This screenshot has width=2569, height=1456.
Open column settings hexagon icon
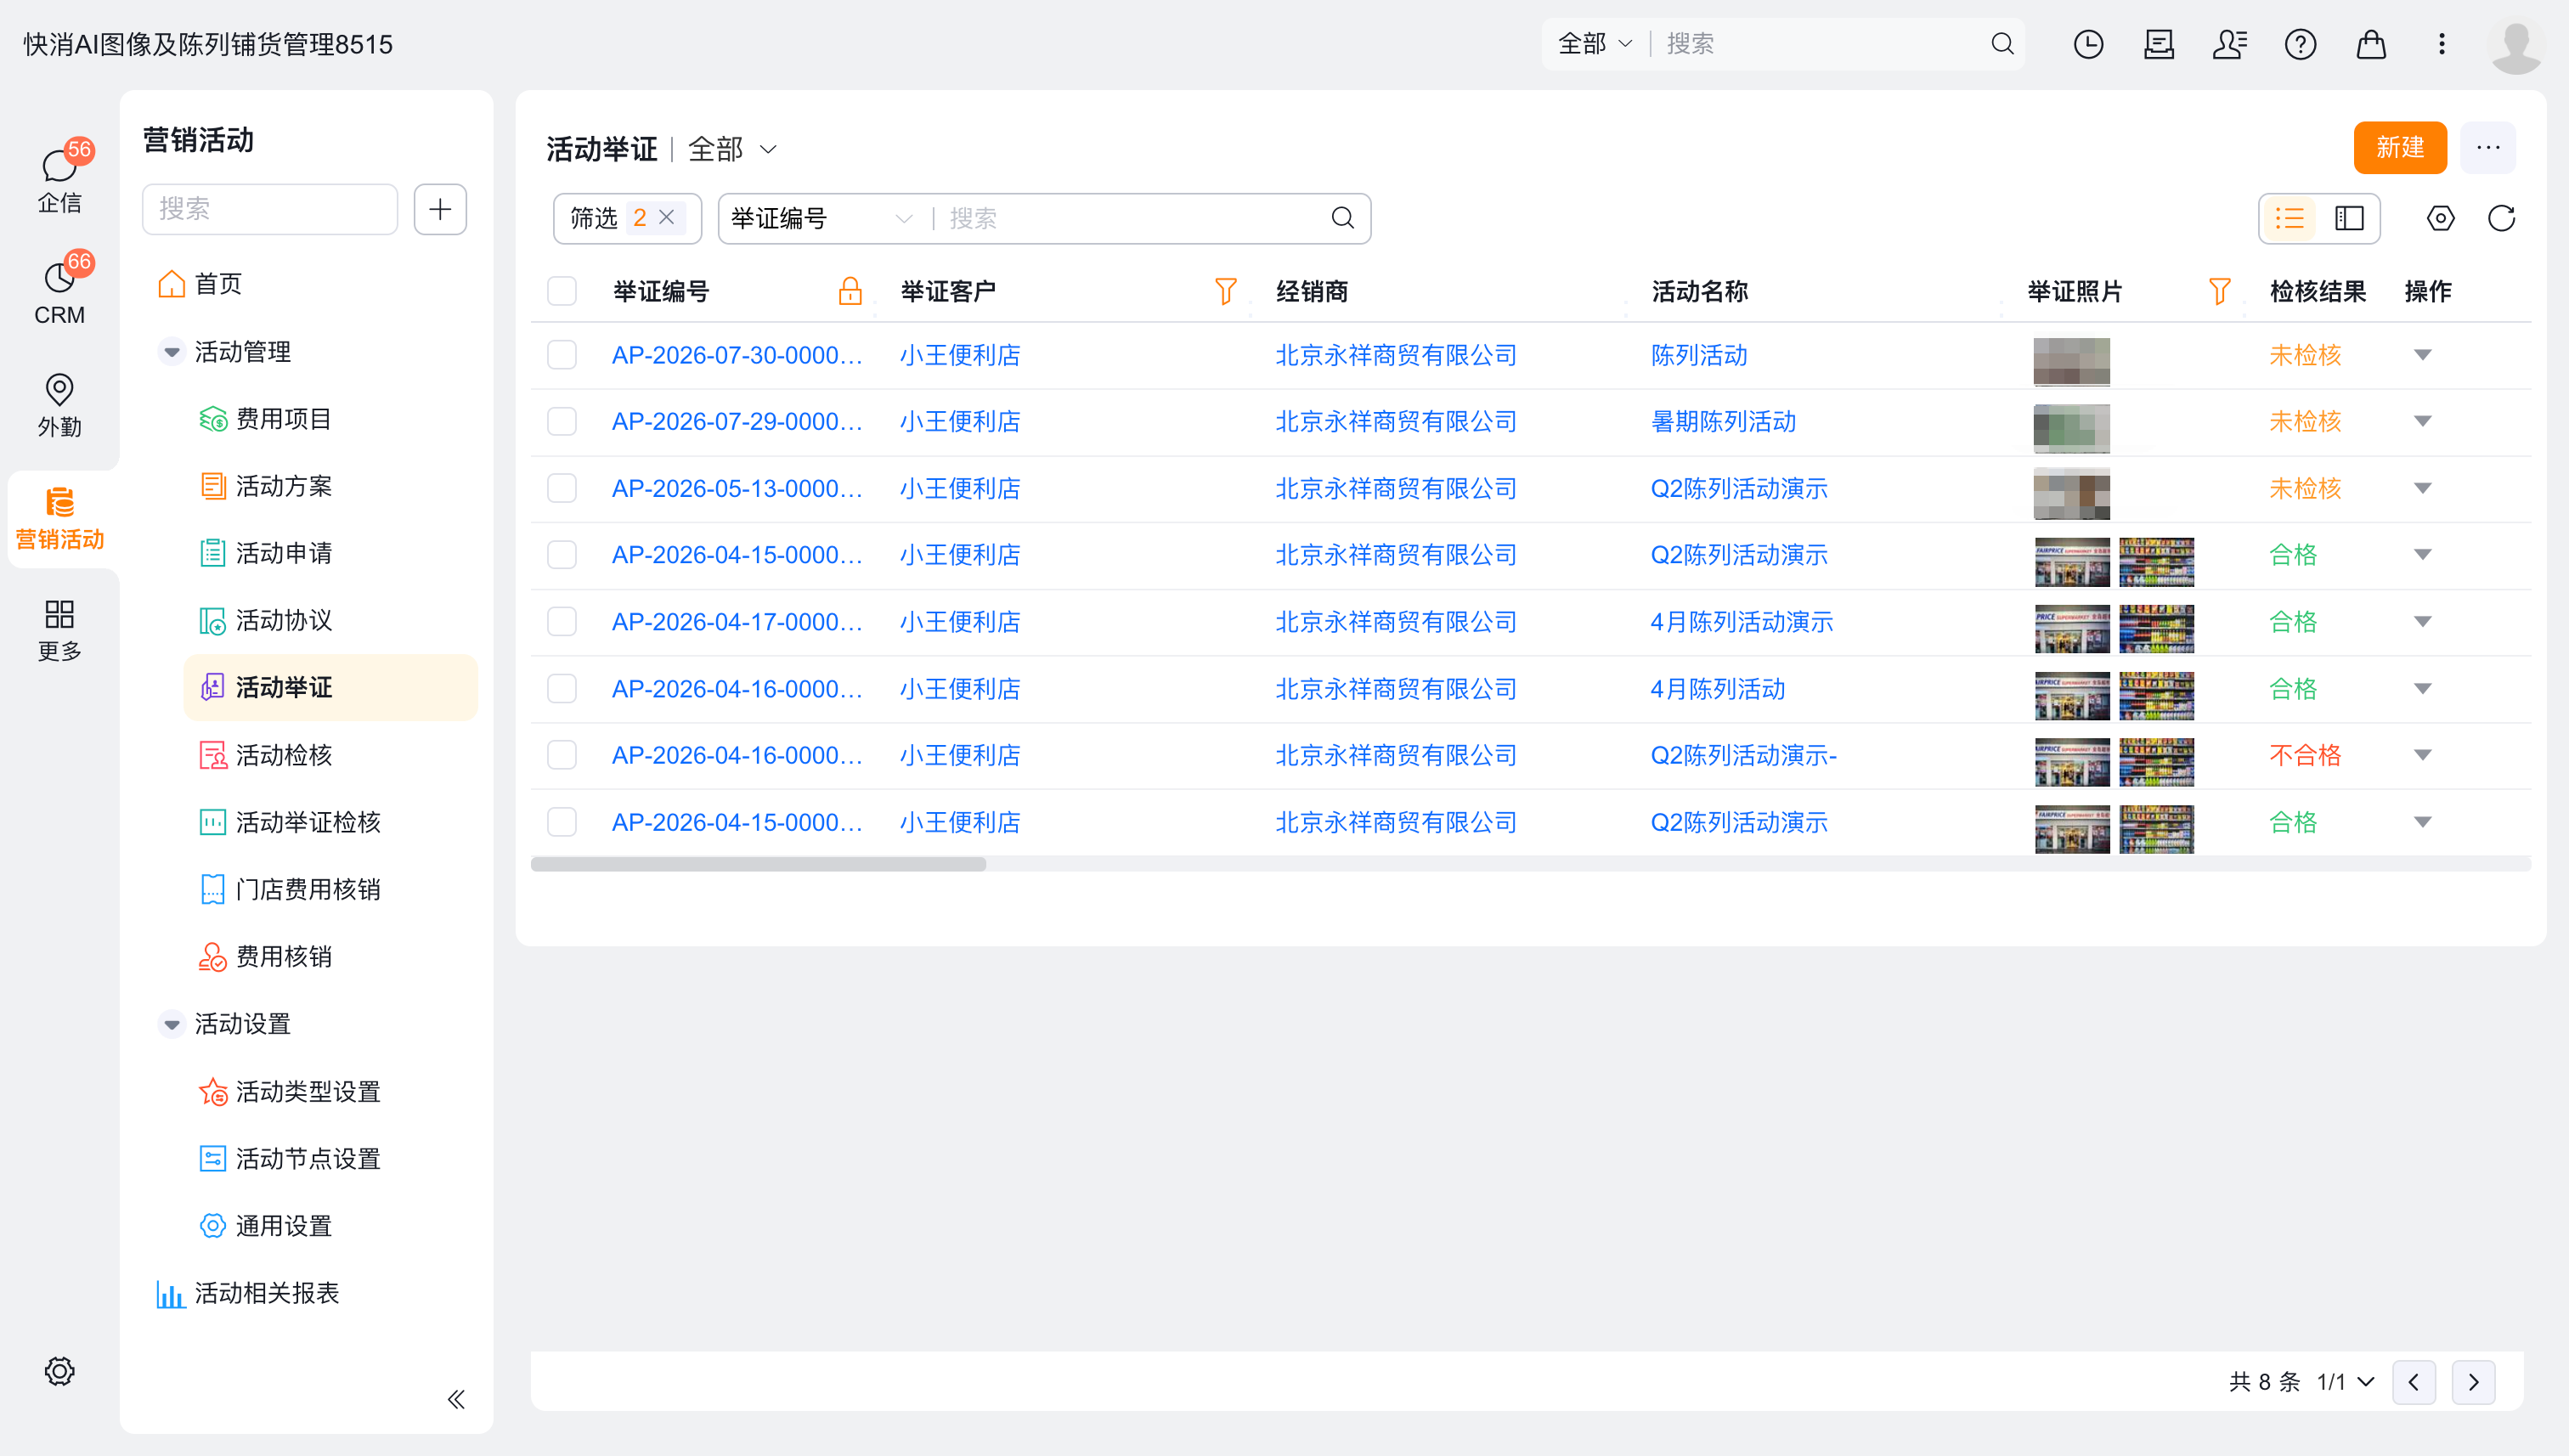pyautogui.click(x=2440, y=218)
